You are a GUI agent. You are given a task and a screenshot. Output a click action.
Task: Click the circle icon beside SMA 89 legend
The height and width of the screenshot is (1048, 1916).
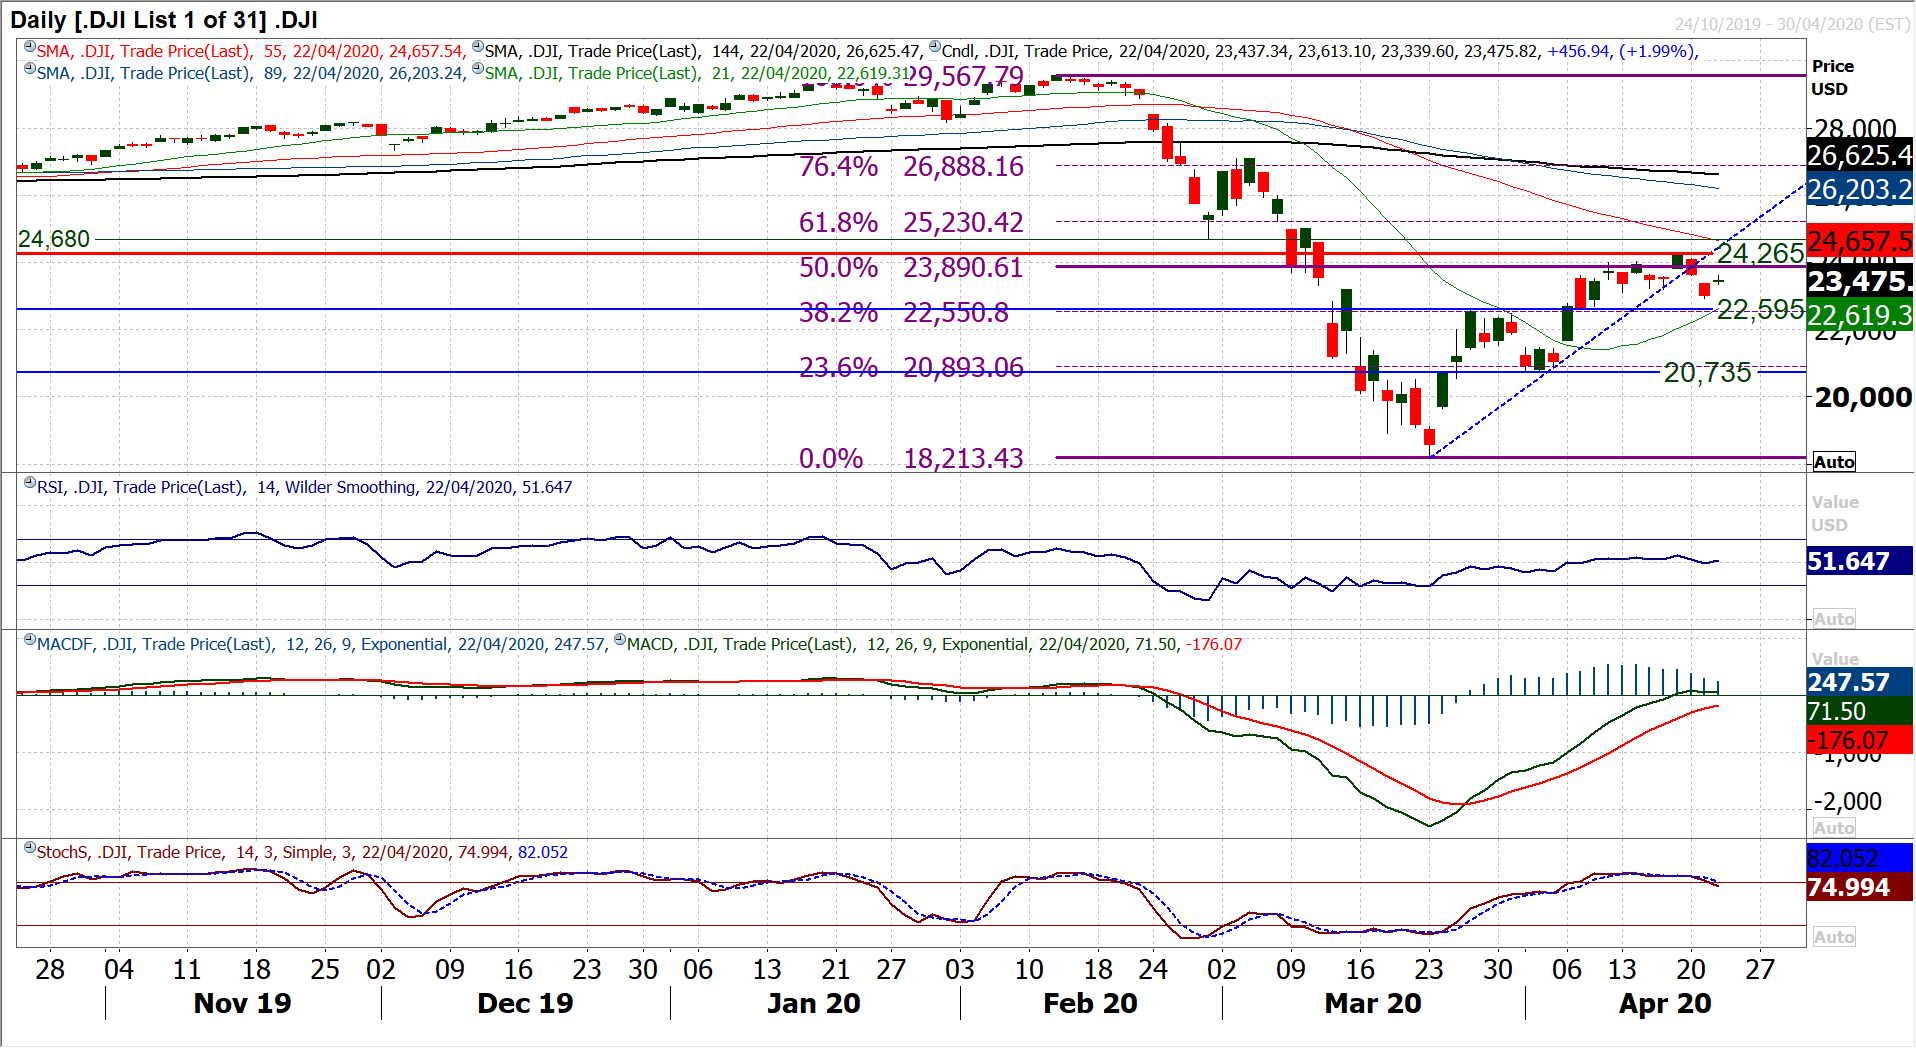pos(30,69)
